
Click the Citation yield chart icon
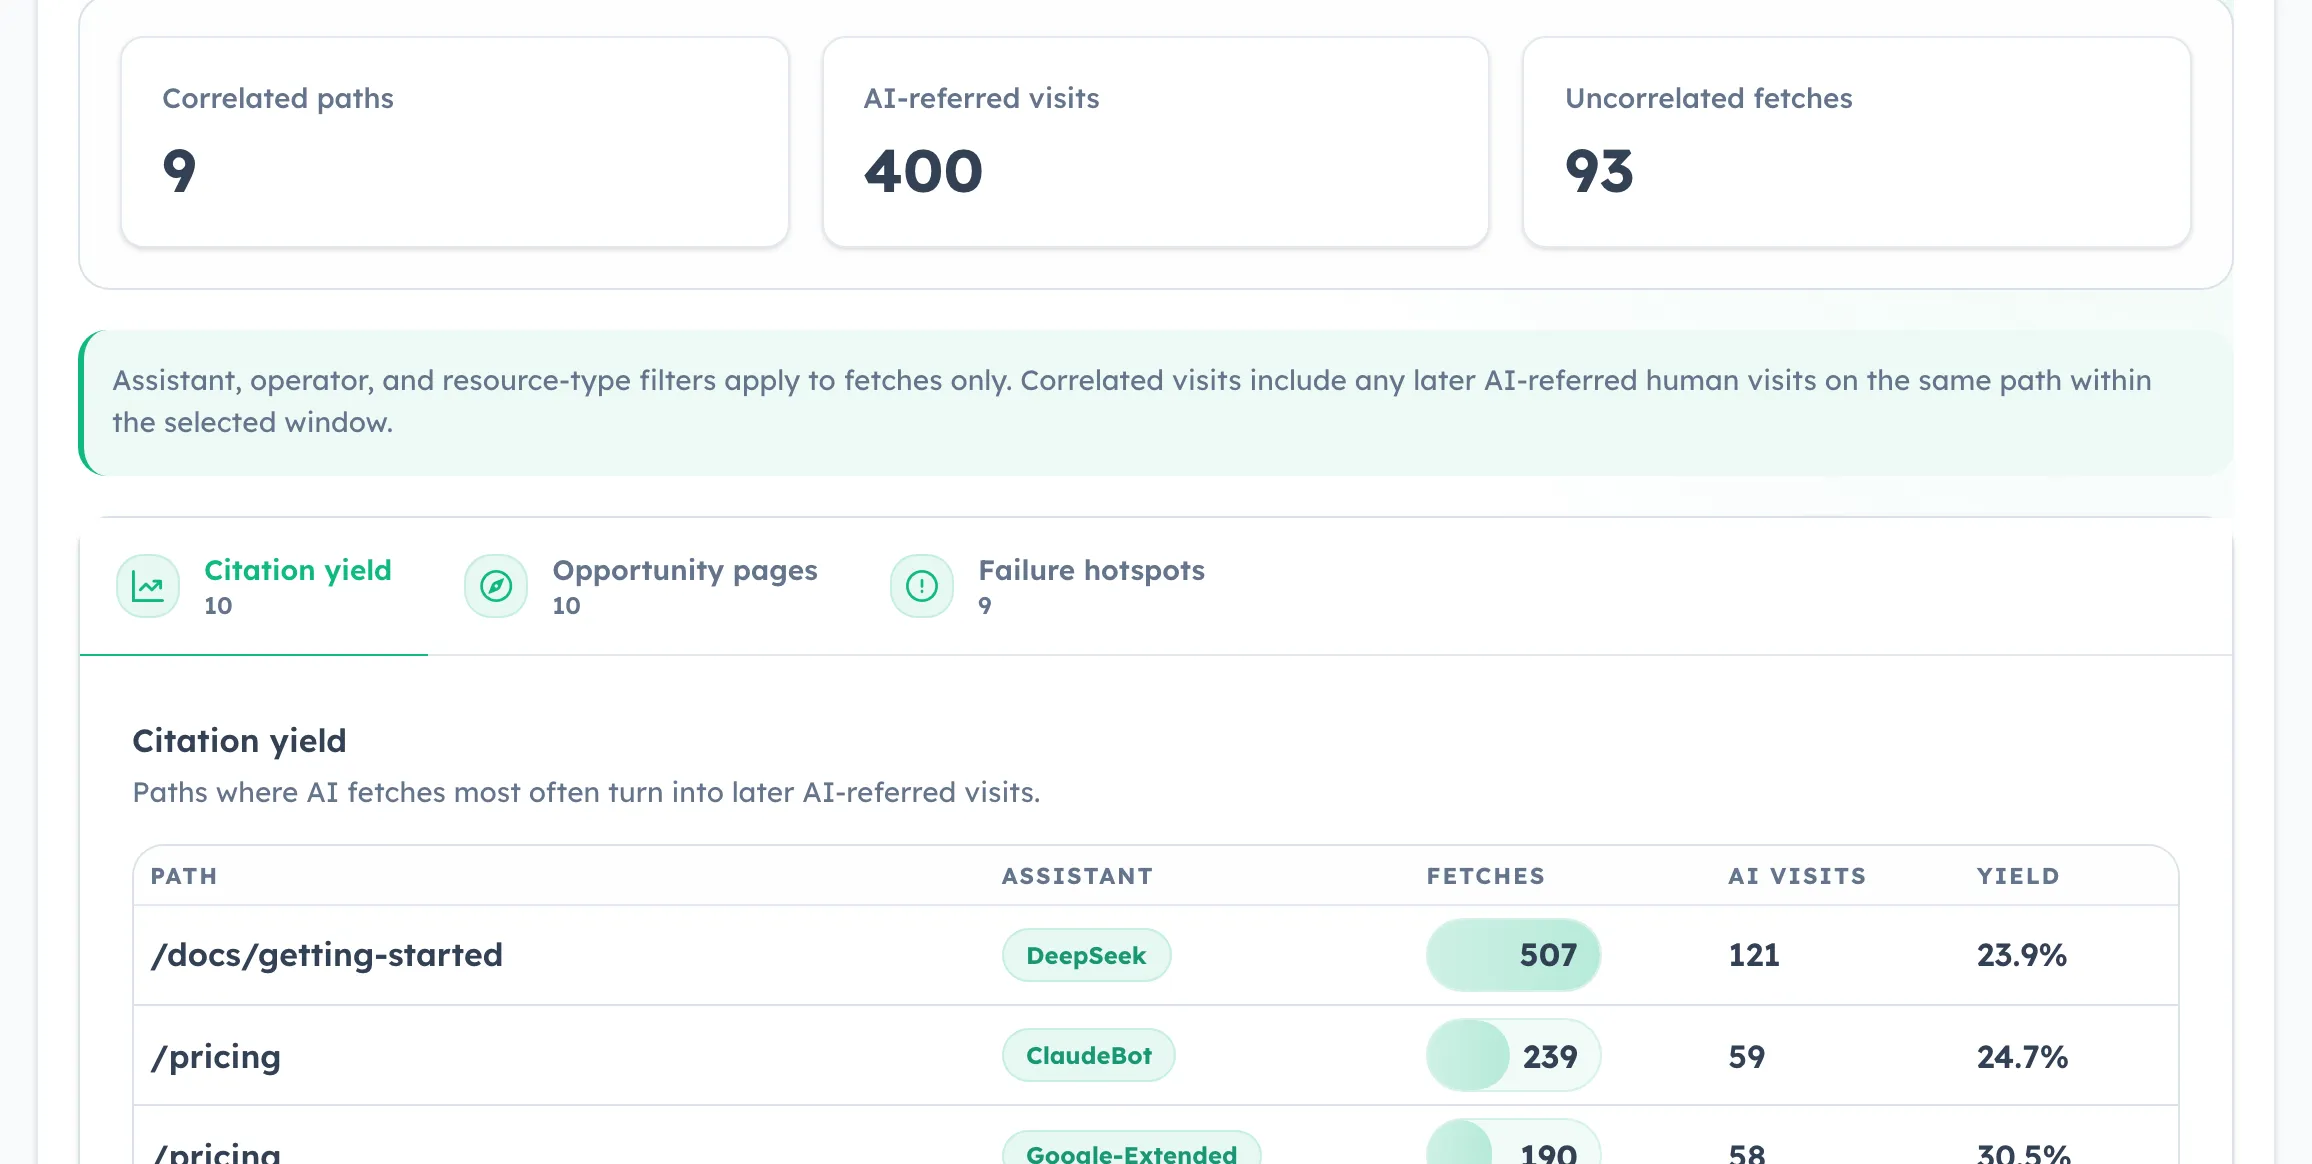[x=148, y=587]
